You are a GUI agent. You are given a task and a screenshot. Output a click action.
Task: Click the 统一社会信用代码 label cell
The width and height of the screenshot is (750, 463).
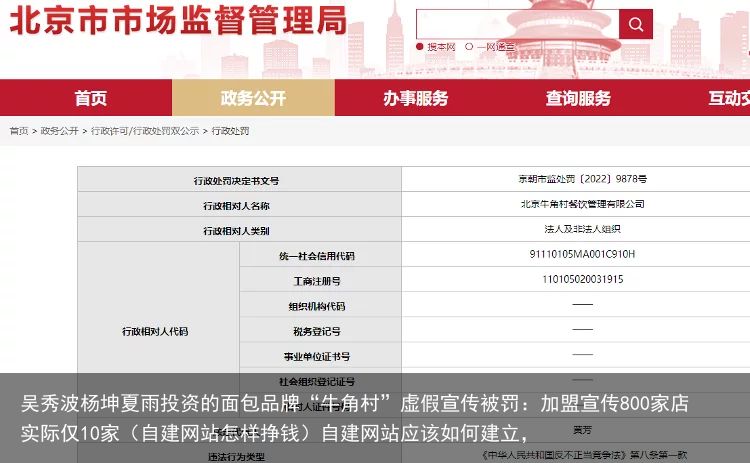tap(320, 255)
